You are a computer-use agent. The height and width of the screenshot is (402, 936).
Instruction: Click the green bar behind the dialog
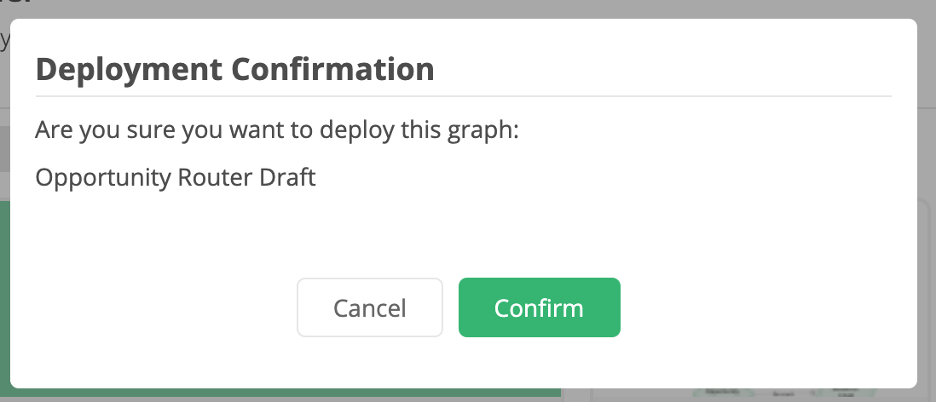(285, 393)
